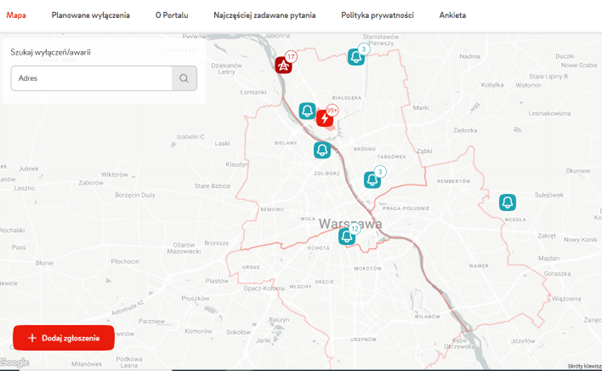This screenshot has height=371, width=602.
Task: Click the Wawer district label
Action: tap(479, 266)
